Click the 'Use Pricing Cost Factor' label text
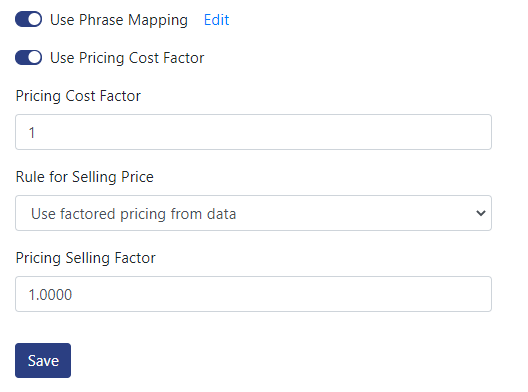This screenshot has width=528, height=392. tap(127, 58)
